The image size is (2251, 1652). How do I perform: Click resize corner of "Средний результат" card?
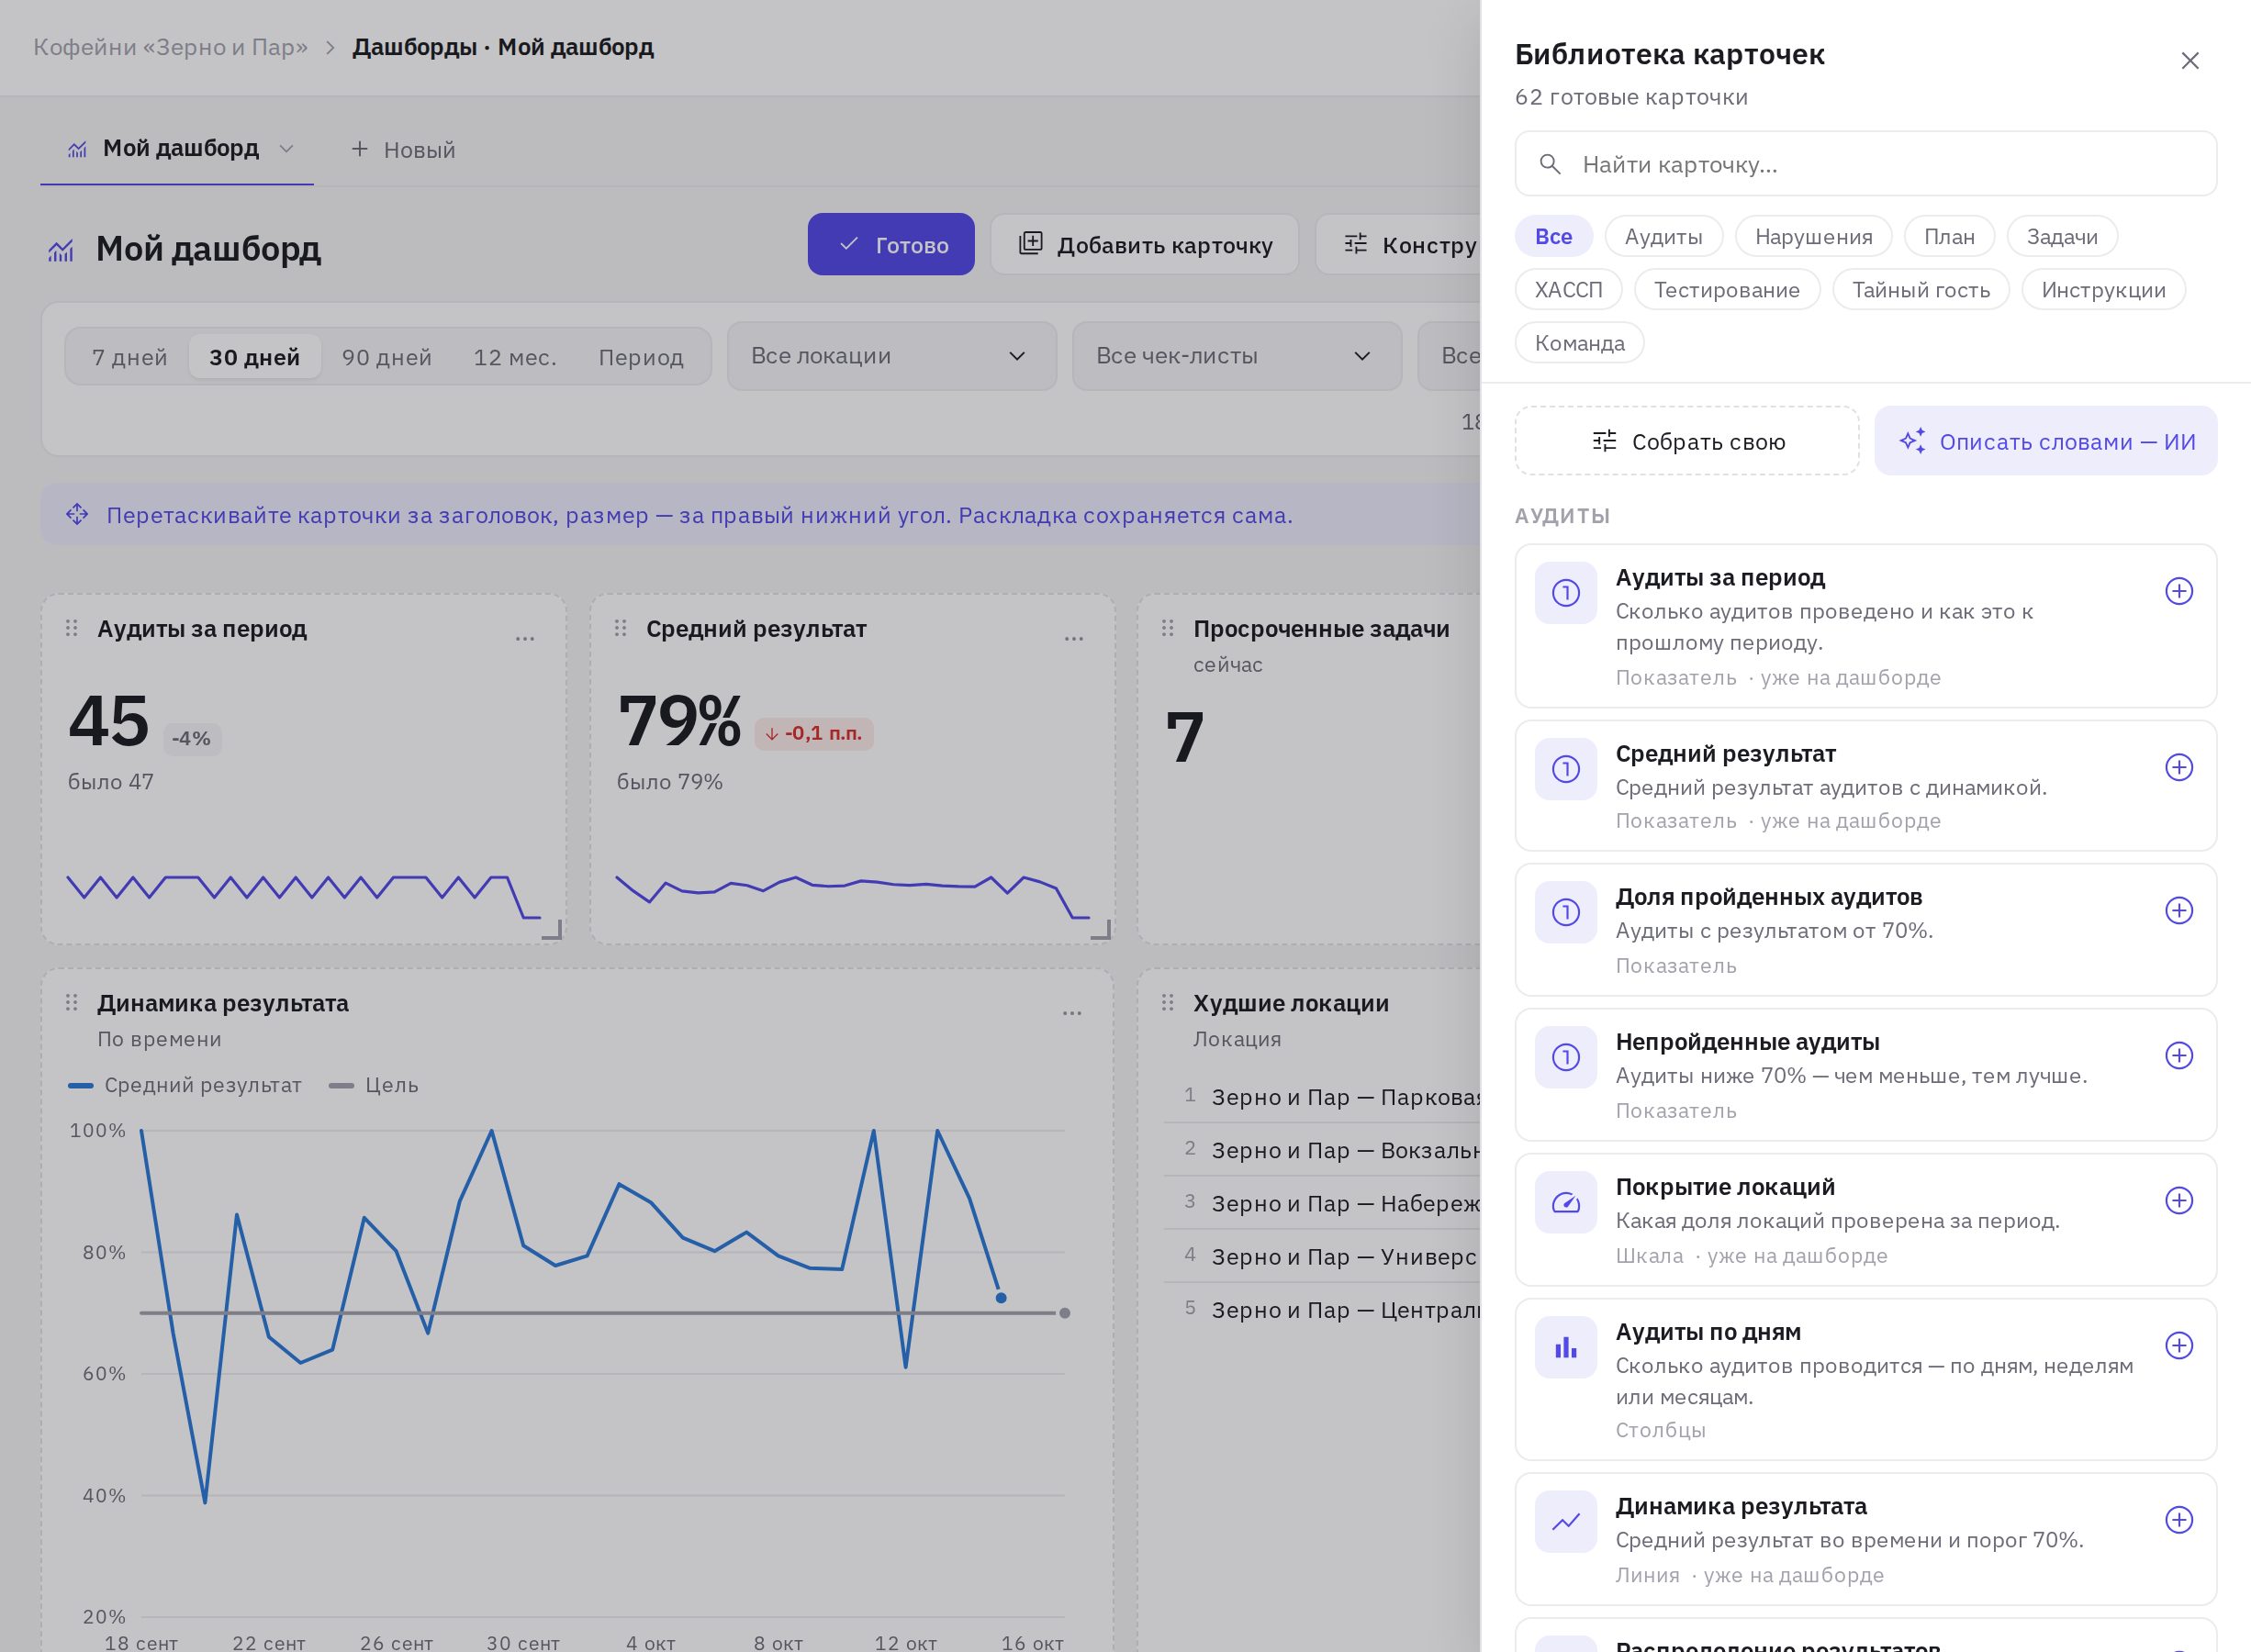click(x=1101, y=930)
